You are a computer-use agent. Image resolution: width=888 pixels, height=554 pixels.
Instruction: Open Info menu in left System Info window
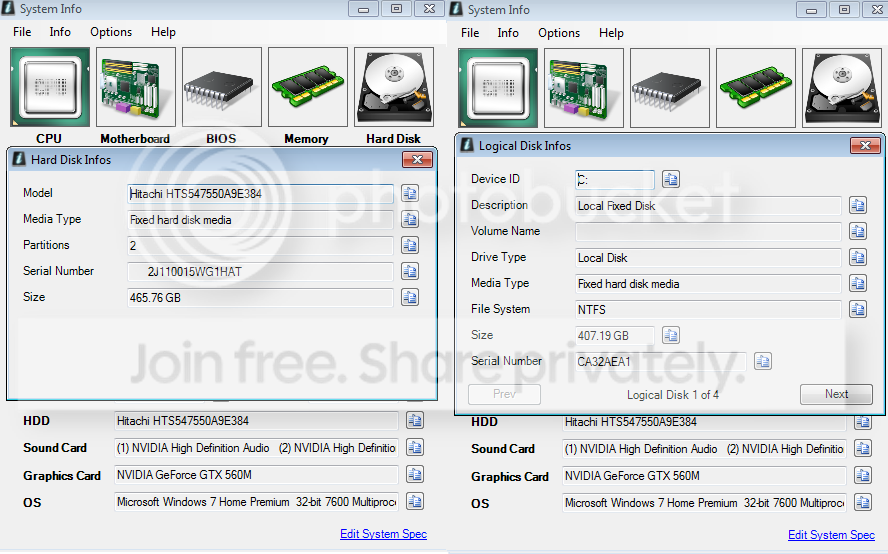(60, 32)
